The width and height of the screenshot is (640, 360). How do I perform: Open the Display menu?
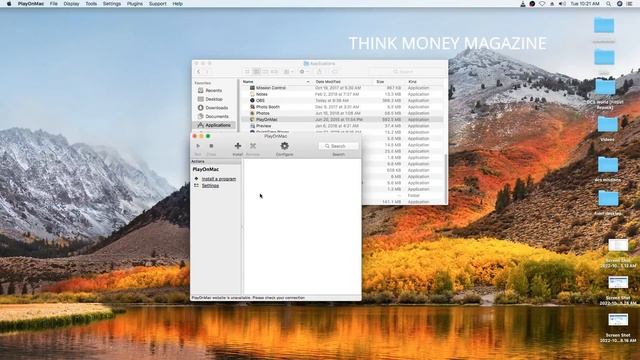(x=71, y=4)
